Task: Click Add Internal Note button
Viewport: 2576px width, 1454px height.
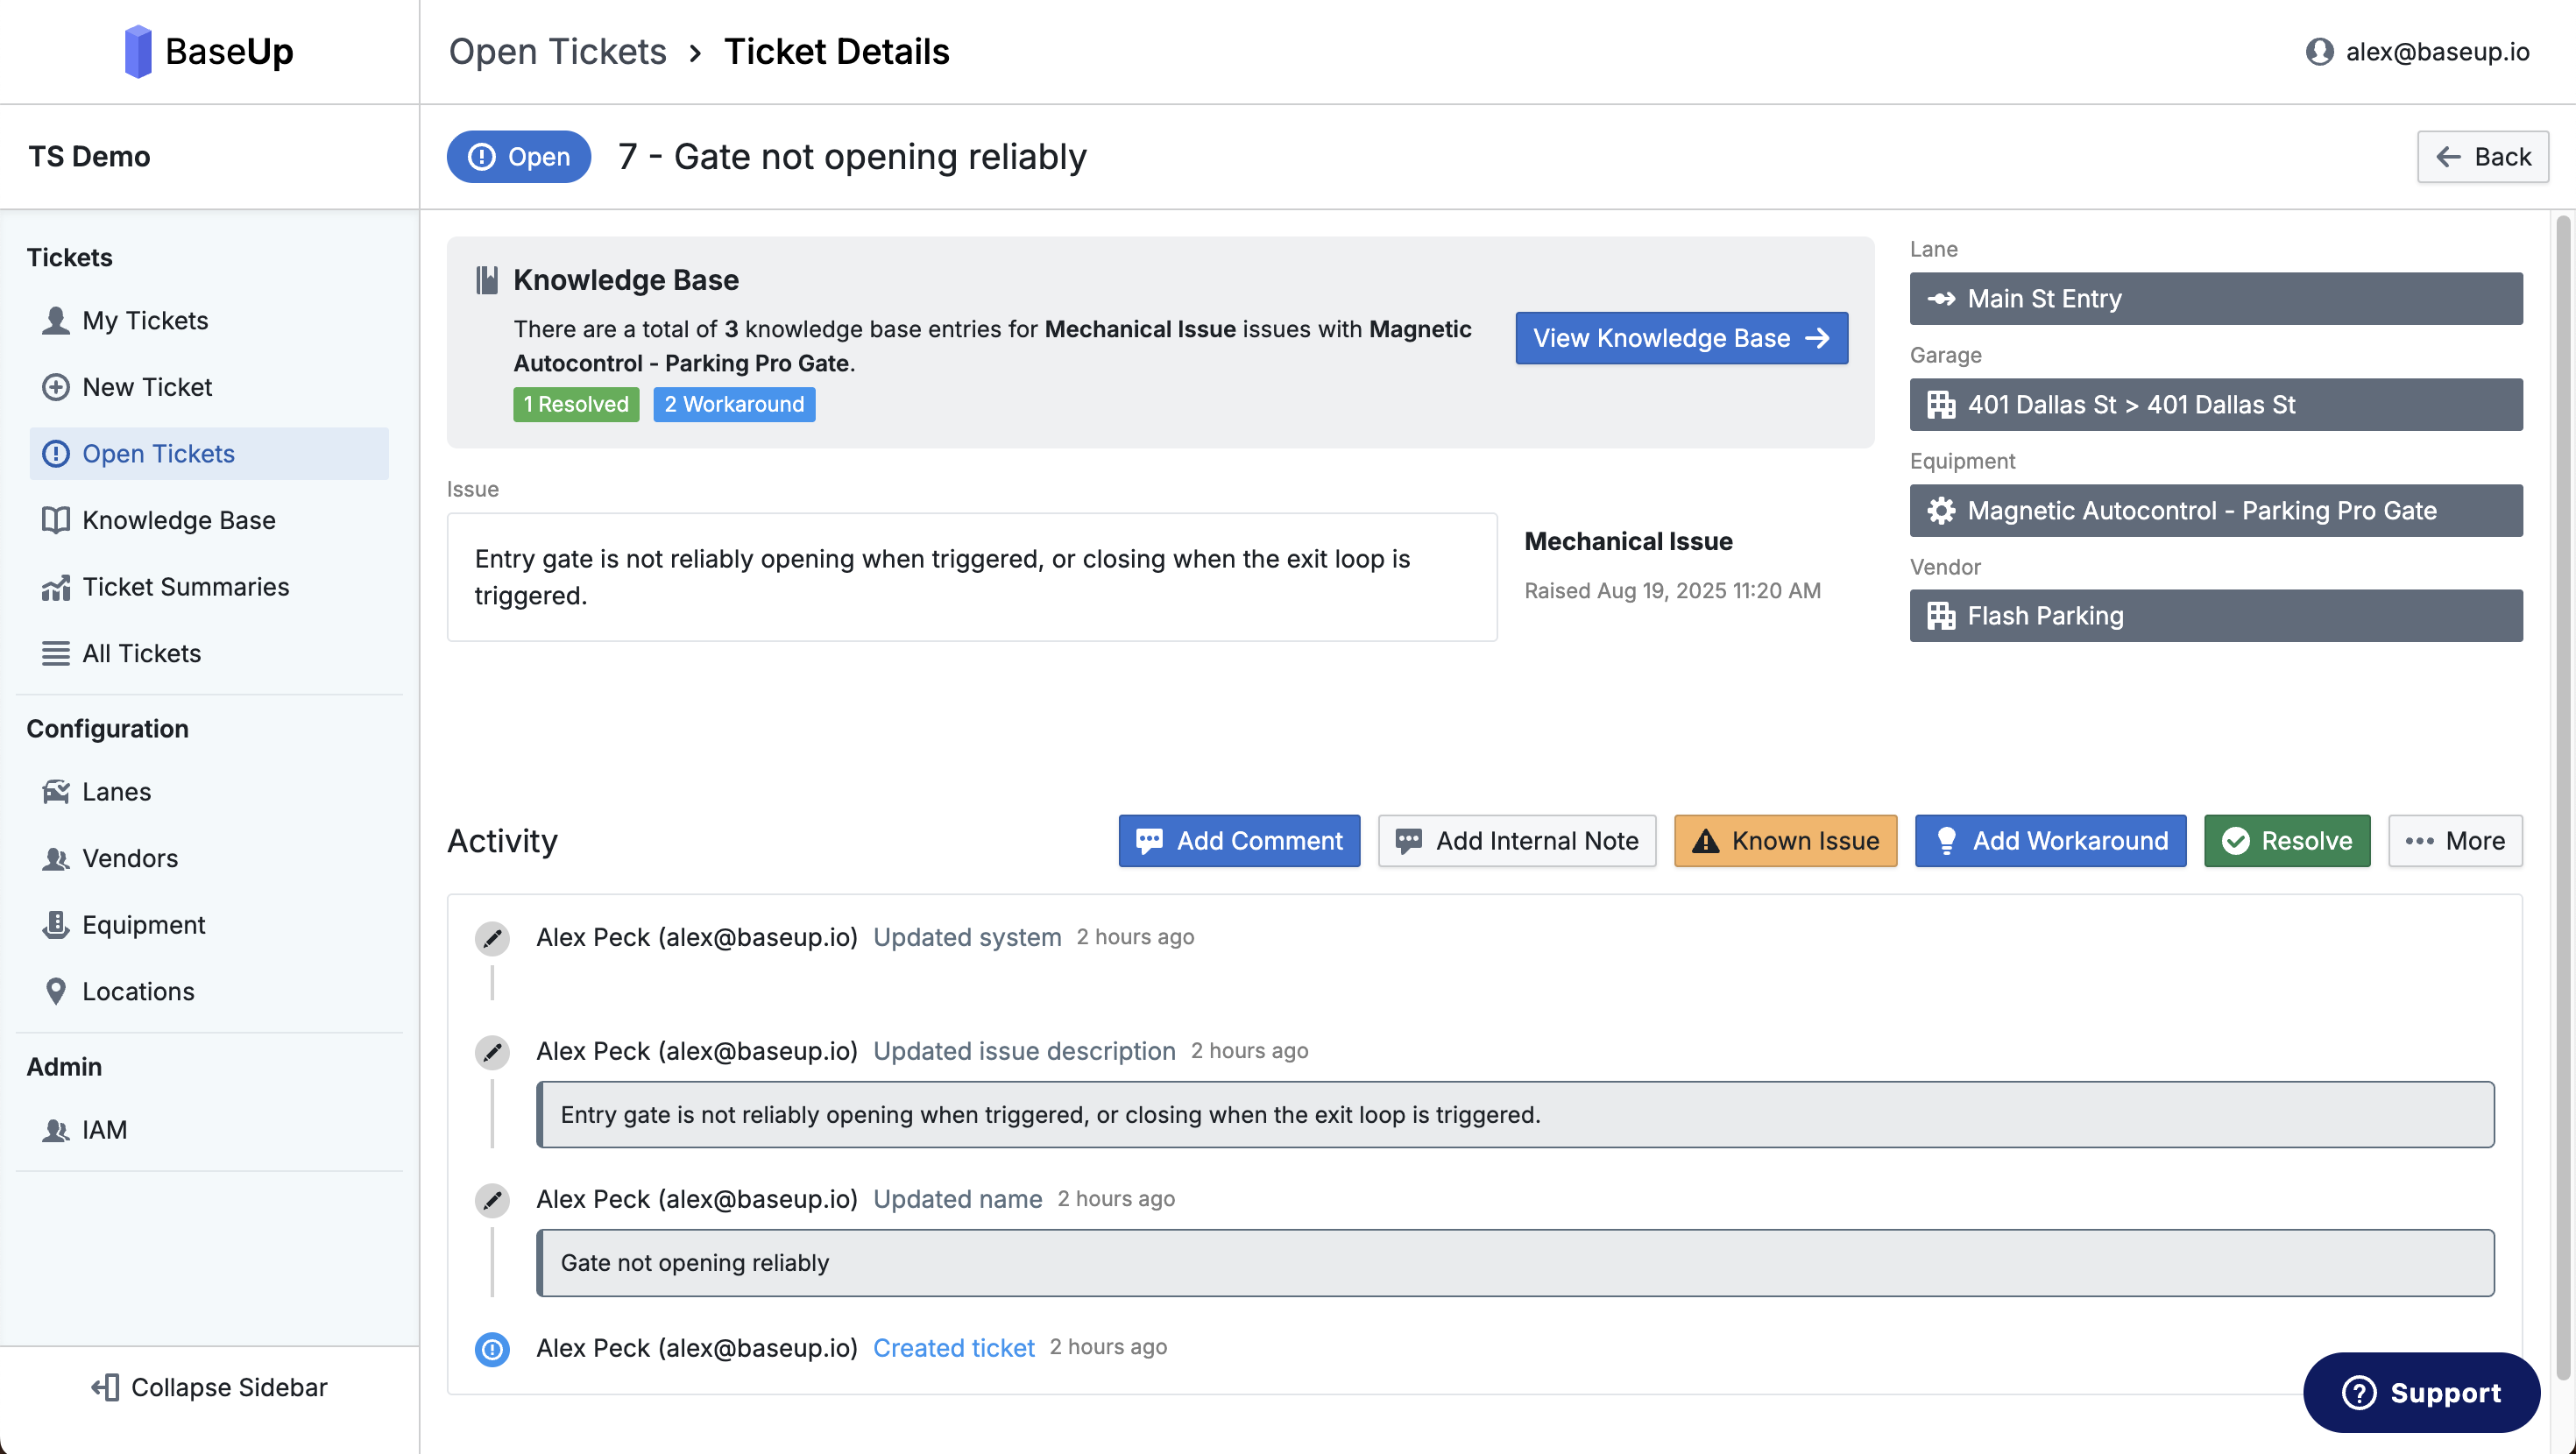Action: 1517,841
